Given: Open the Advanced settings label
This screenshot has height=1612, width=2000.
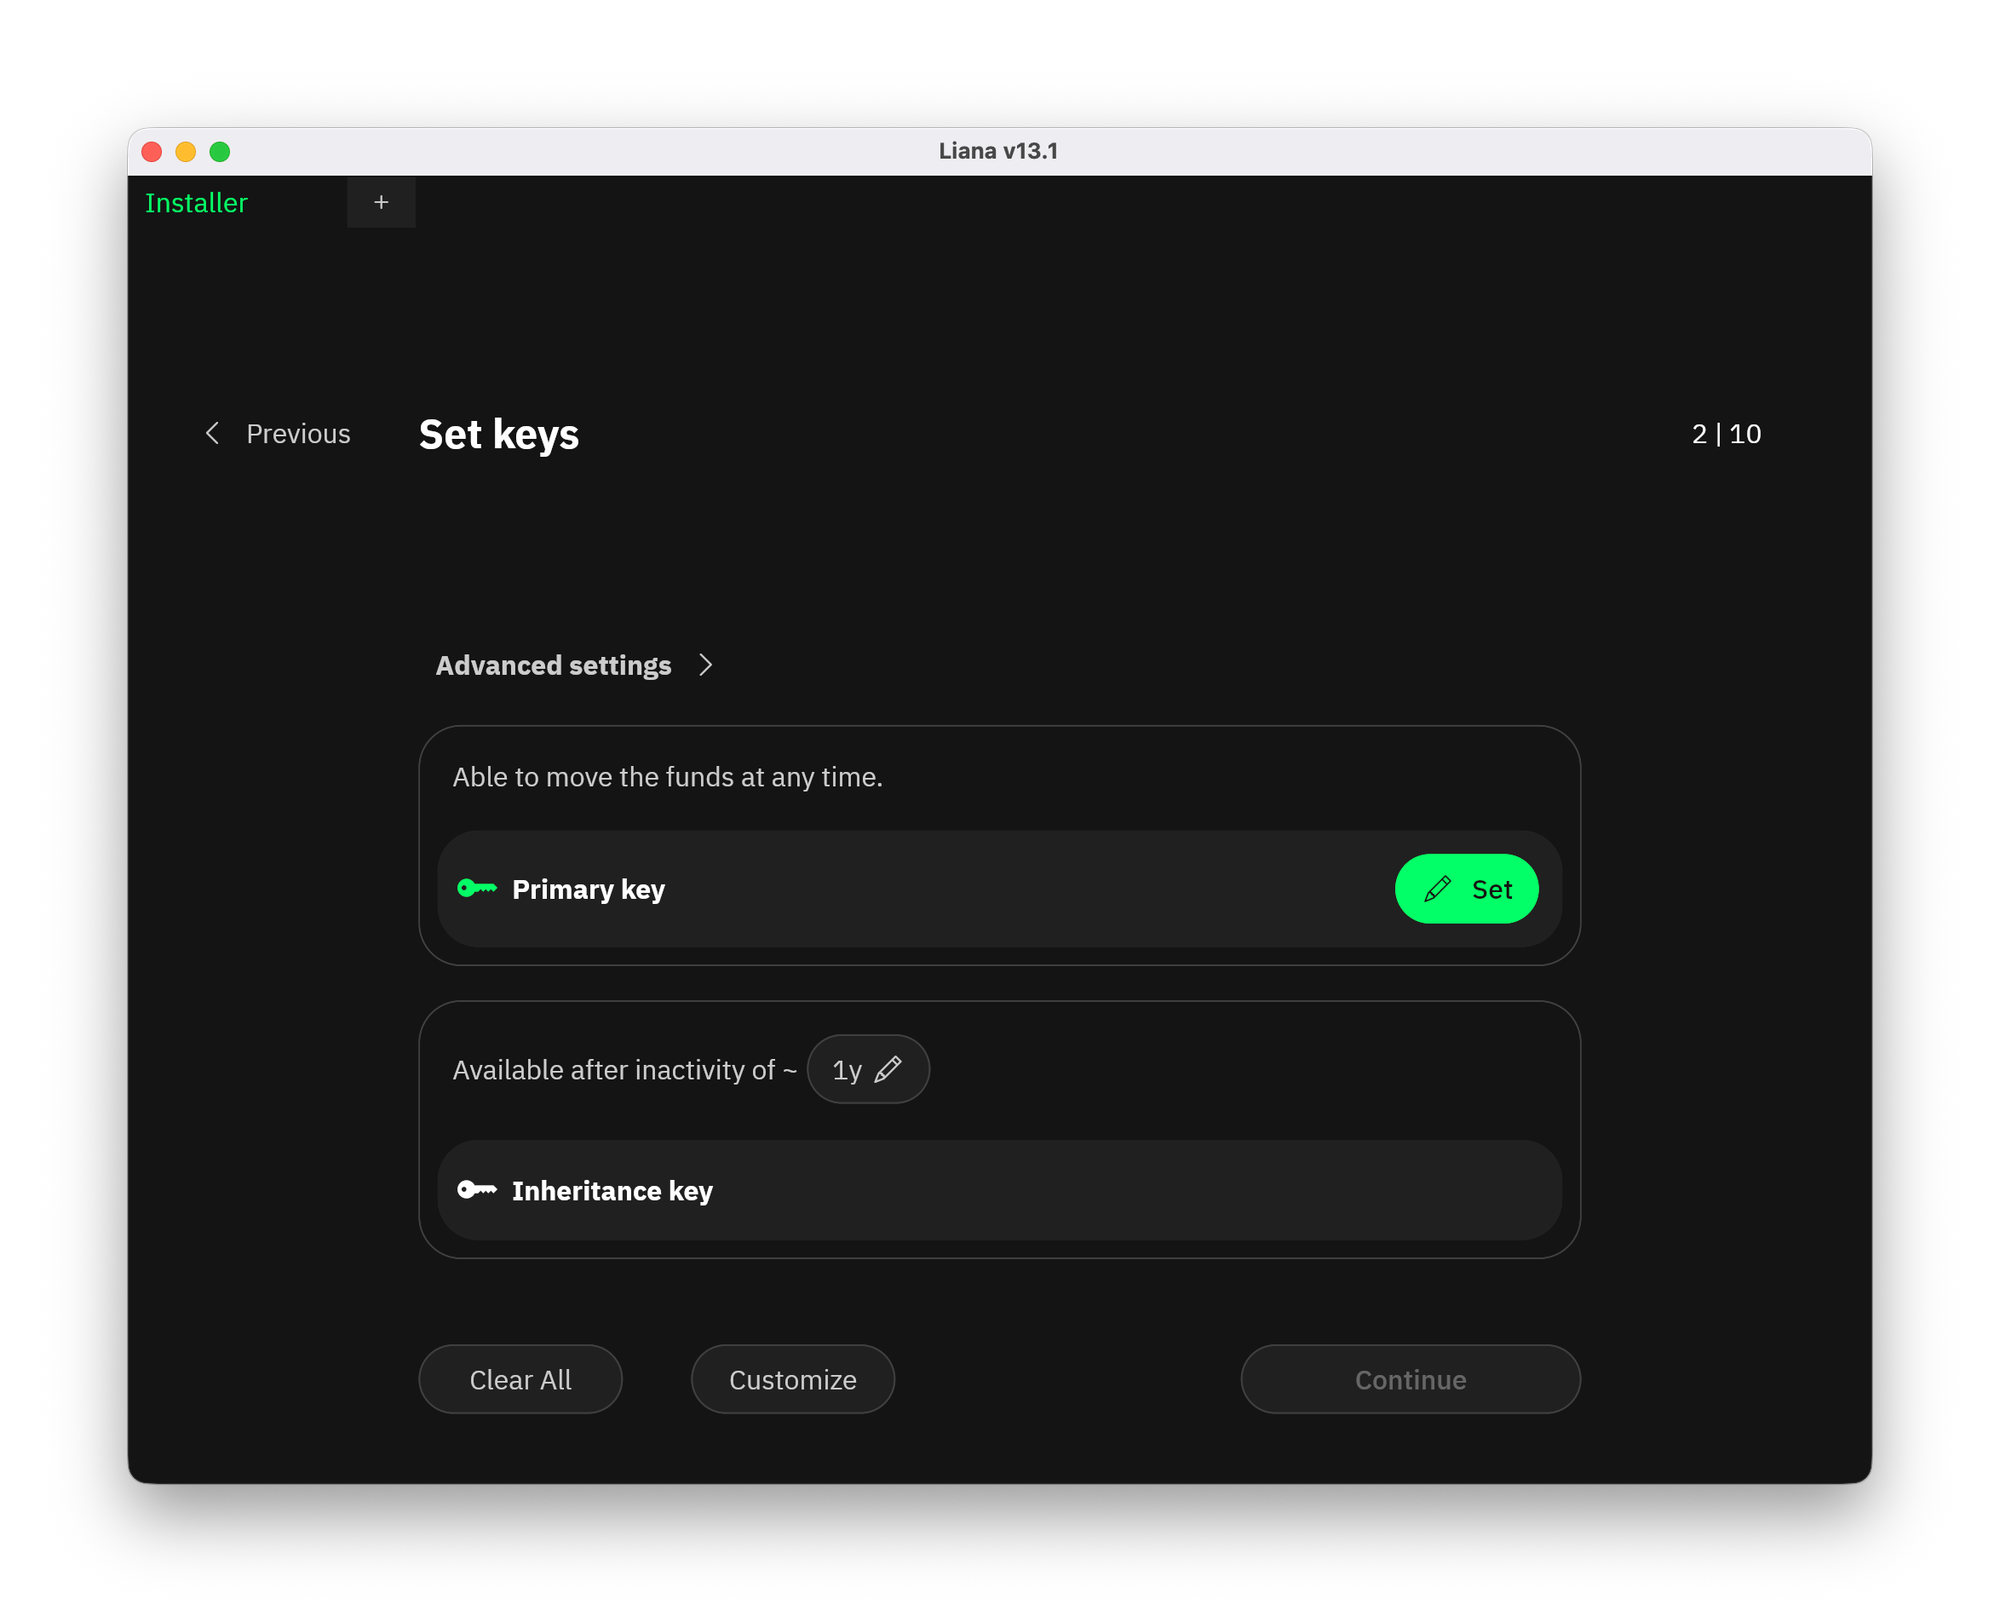Looking at the screenshot, I should (x=553, y=665).
